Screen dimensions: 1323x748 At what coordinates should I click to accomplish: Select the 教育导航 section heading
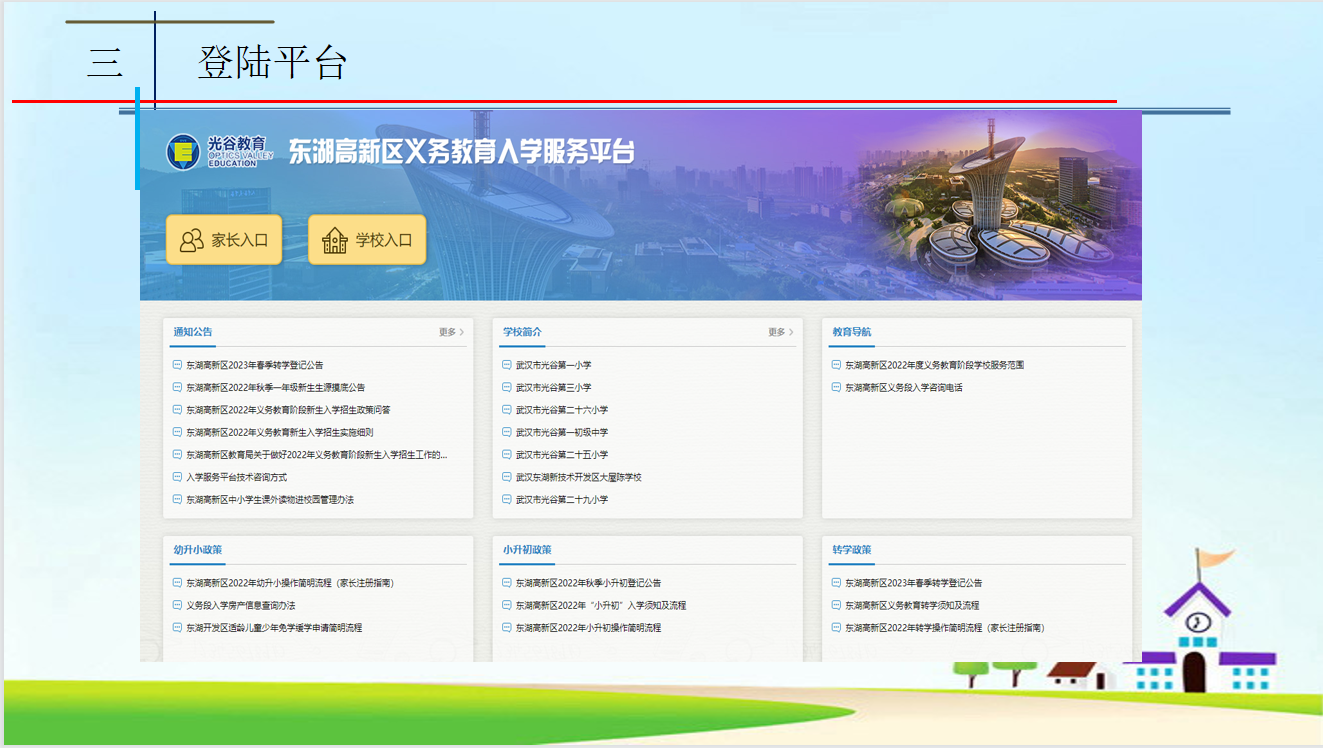pyautogui.click(x=852, y=332)
